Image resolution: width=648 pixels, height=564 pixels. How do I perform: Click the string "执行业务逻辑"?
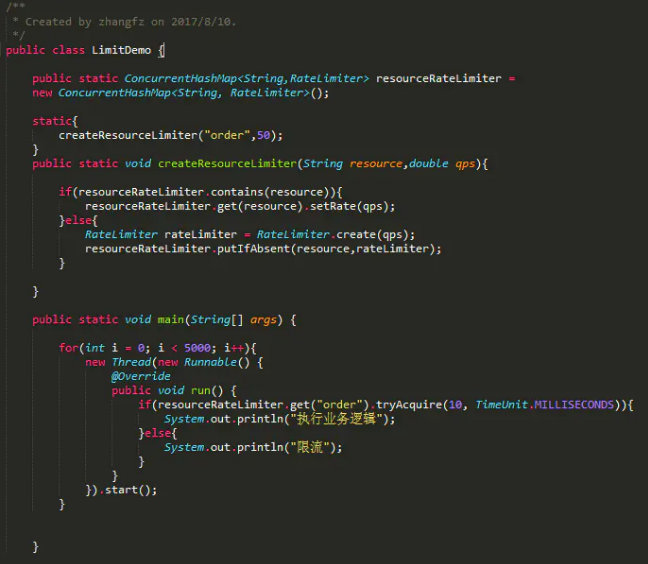336,419
